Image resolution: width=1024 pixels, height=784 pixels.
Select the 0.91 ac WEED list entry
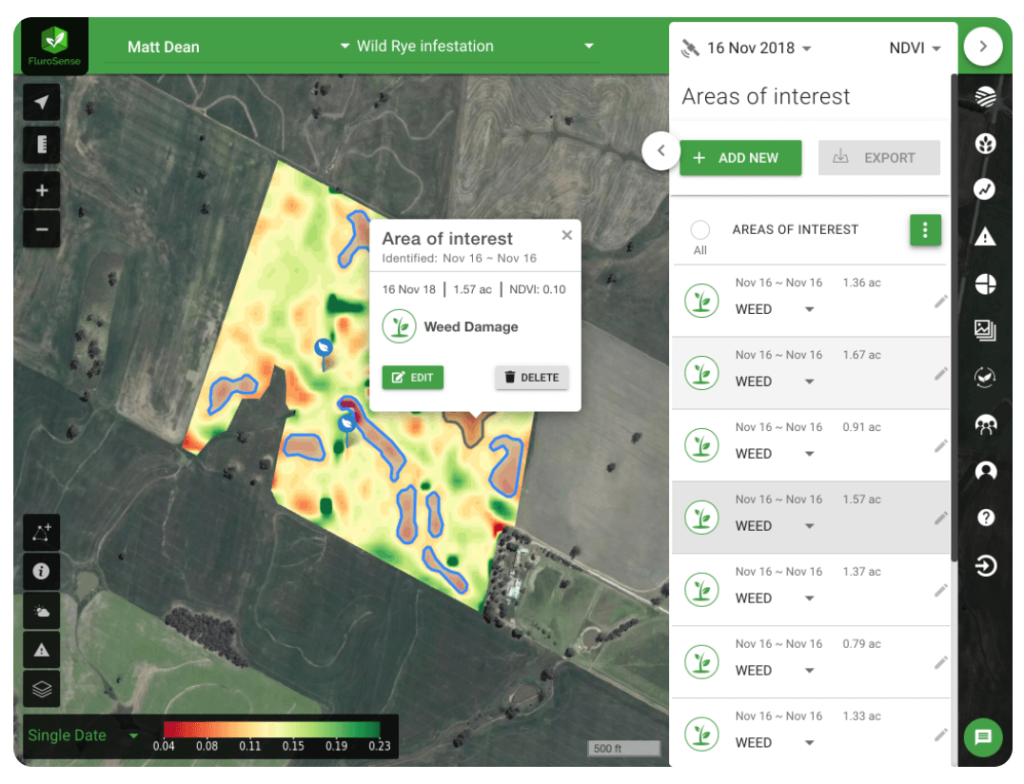tap(808, 445)
